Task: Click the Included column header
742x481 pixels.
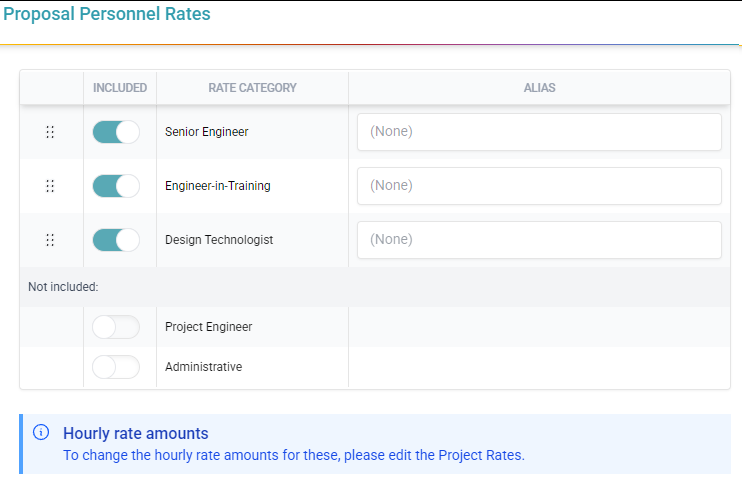Action: point(120,88)
